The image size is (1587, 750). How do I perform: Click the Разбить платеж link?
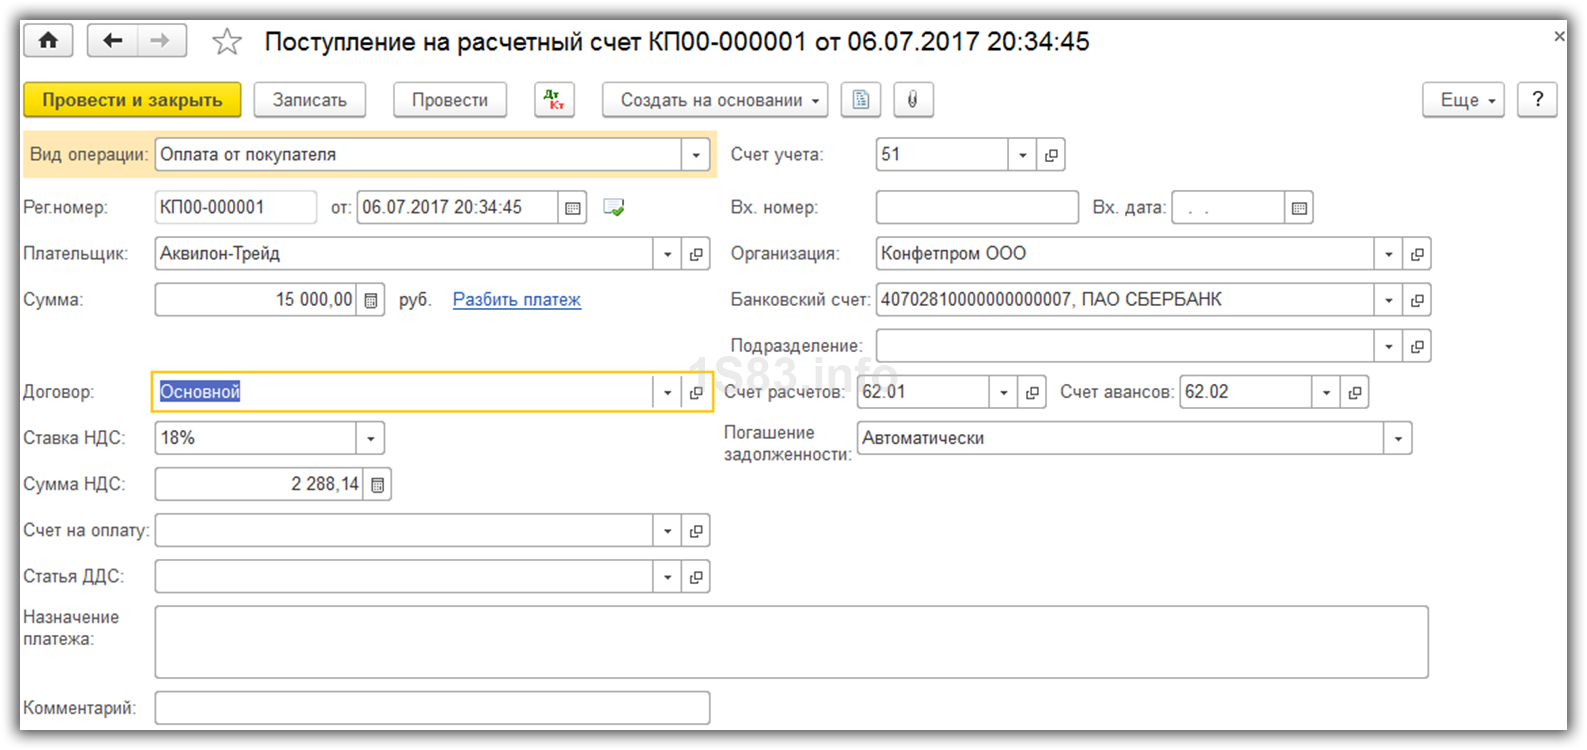[516, 299]
